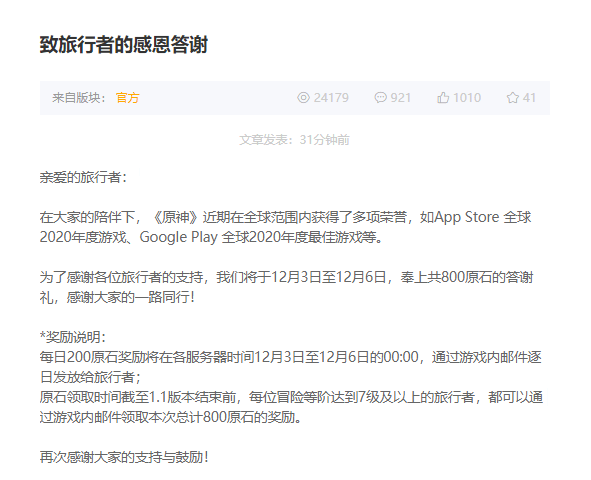Screen dimensions: 591x480
Task: Open comments via speech bubble icon
Action: pyautogui.click(x=380, y=98)
